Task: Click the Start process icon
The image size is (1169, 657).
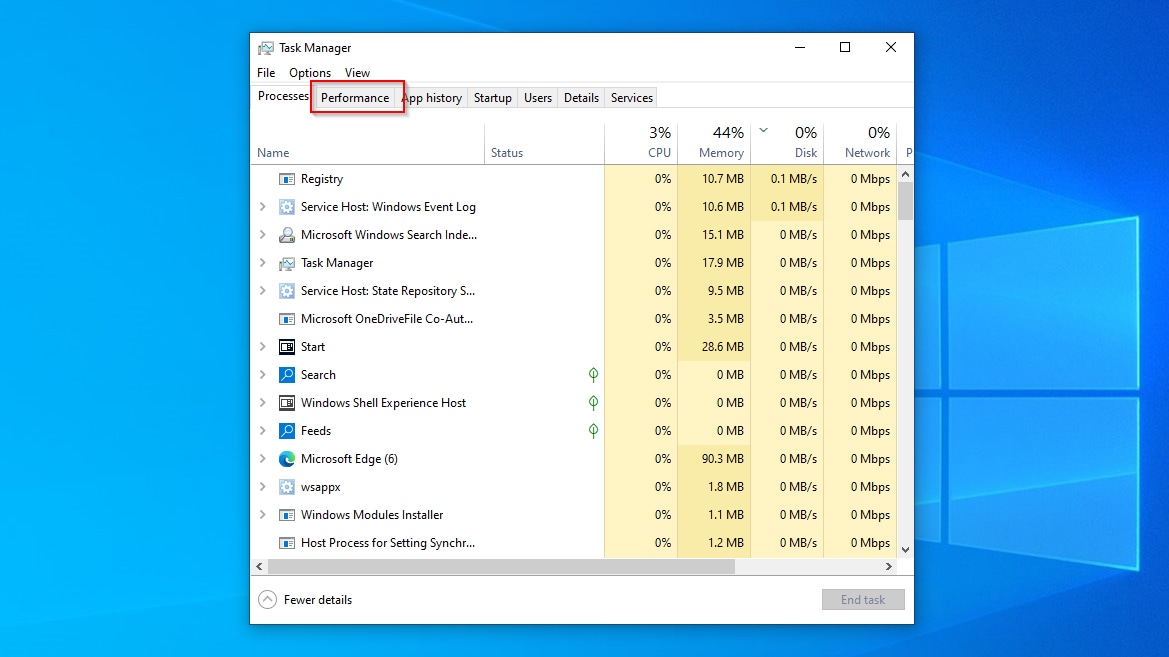Action: (286, 347)
